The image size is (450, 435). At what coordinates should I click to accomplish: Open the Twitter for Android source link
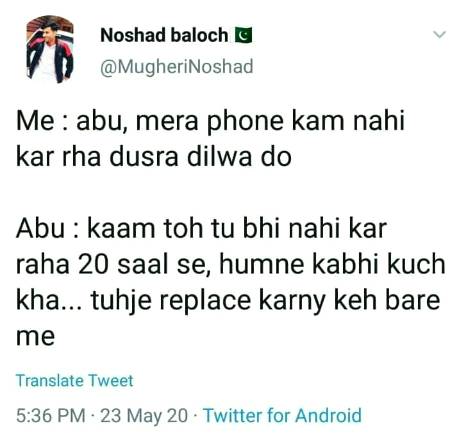(x=282, y=415)
